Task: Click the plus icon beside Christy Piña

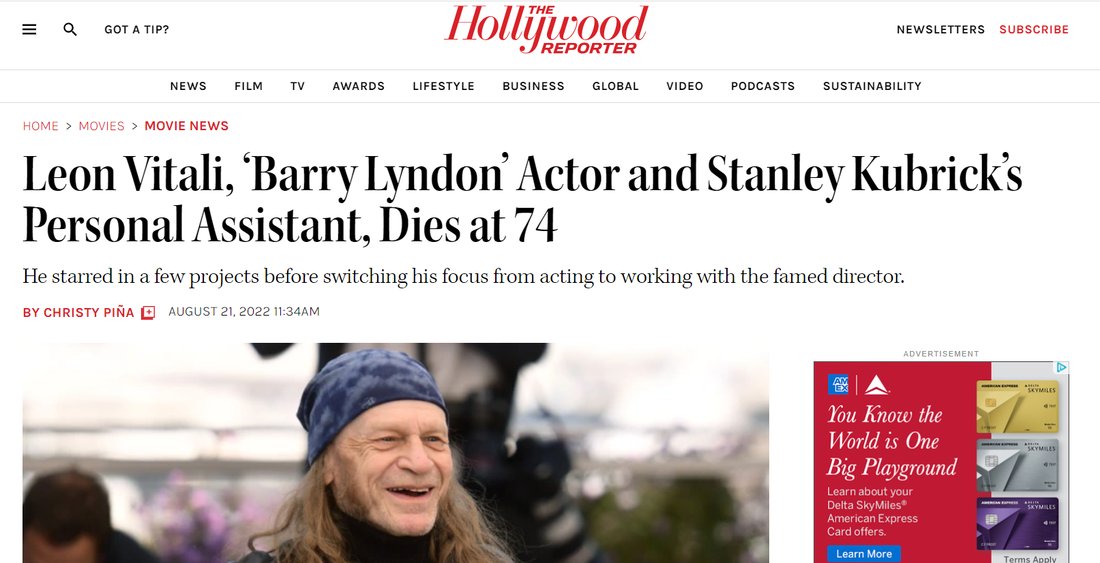Action: click(x=148, y=313)
